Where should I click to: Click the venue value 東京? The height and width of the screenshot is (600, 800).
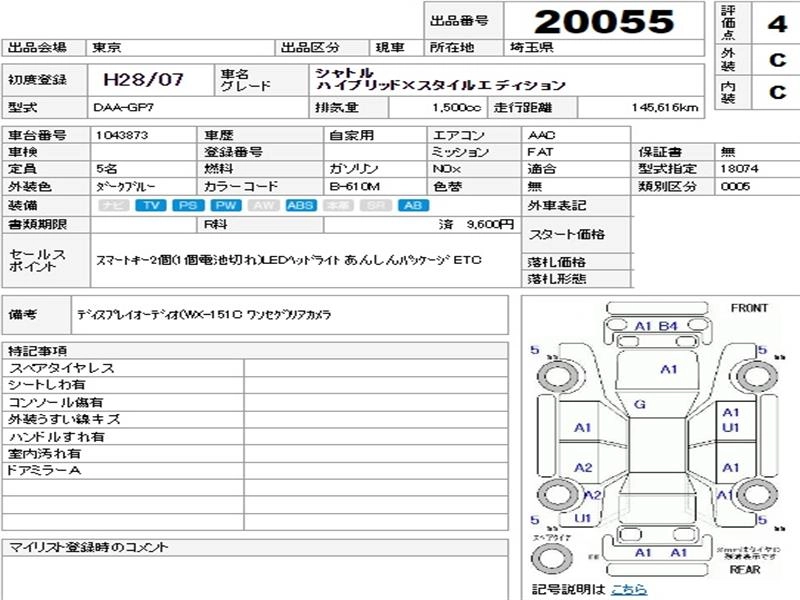coord(107,47)
